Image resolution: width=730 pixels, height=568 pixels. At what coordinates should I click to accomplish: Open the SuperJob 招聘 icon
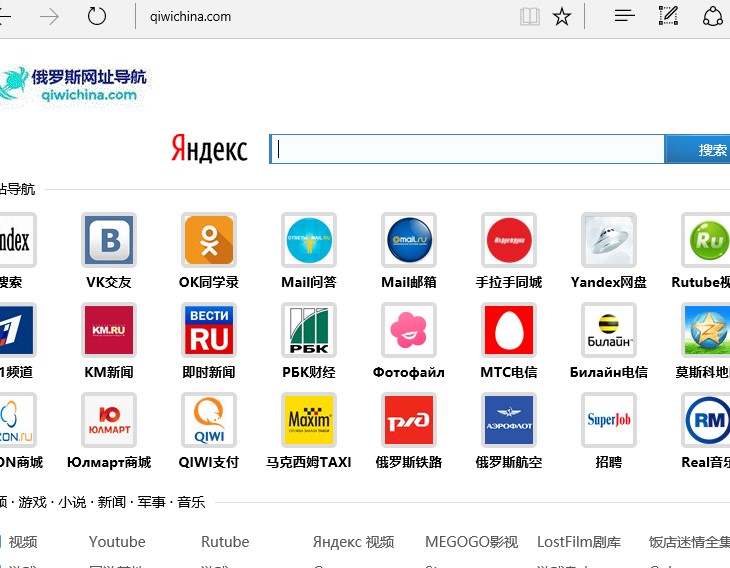(609, 420)
